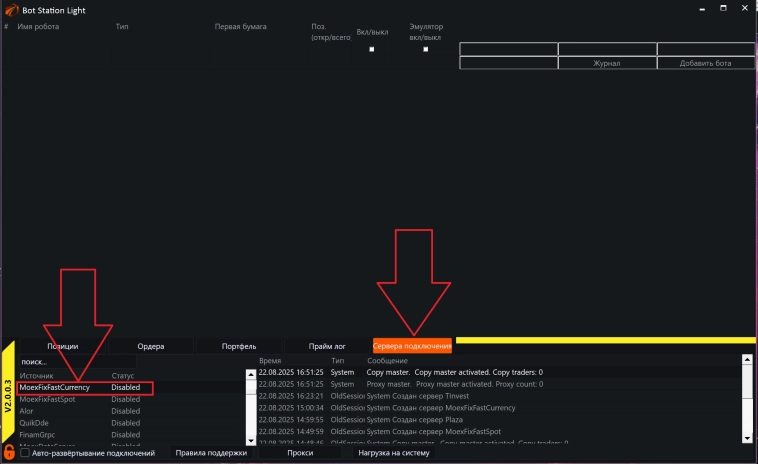Select the Сервера подключения tab

pos(412,346)
